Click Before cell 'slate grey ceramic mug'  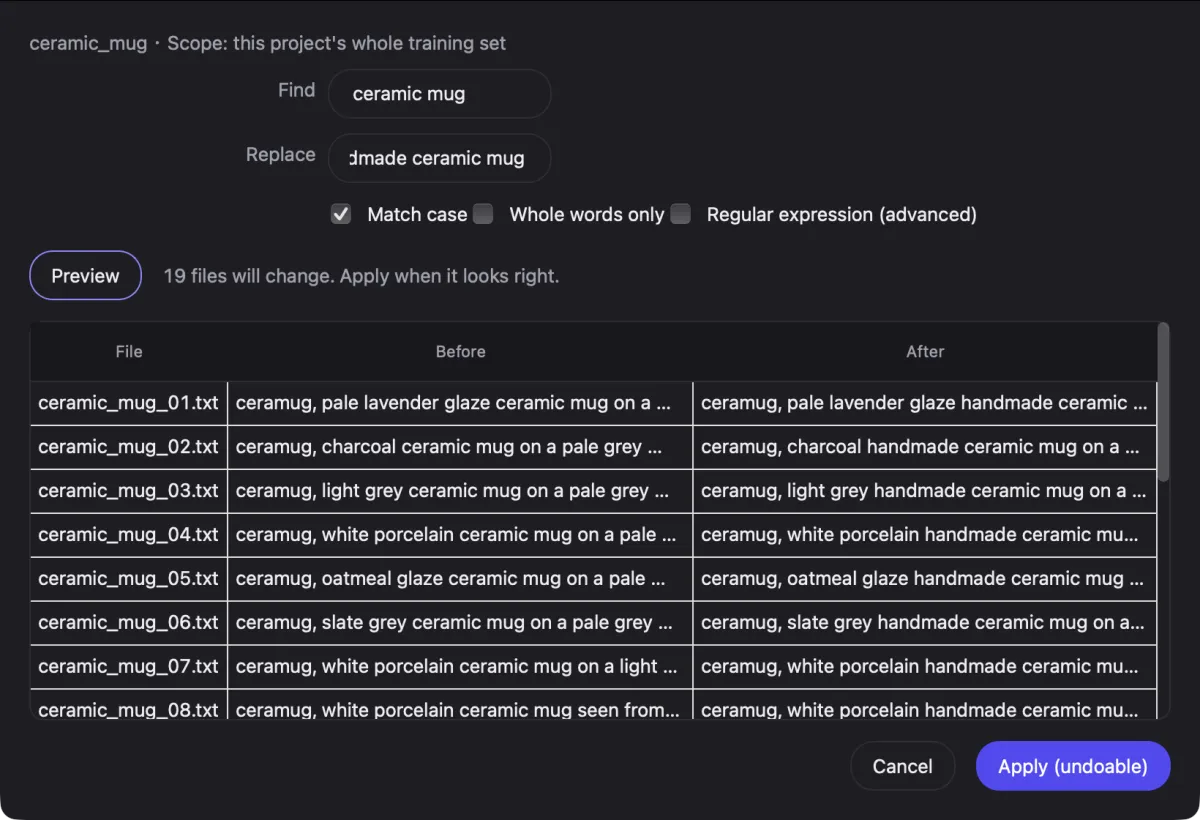[x=460, y=623]
